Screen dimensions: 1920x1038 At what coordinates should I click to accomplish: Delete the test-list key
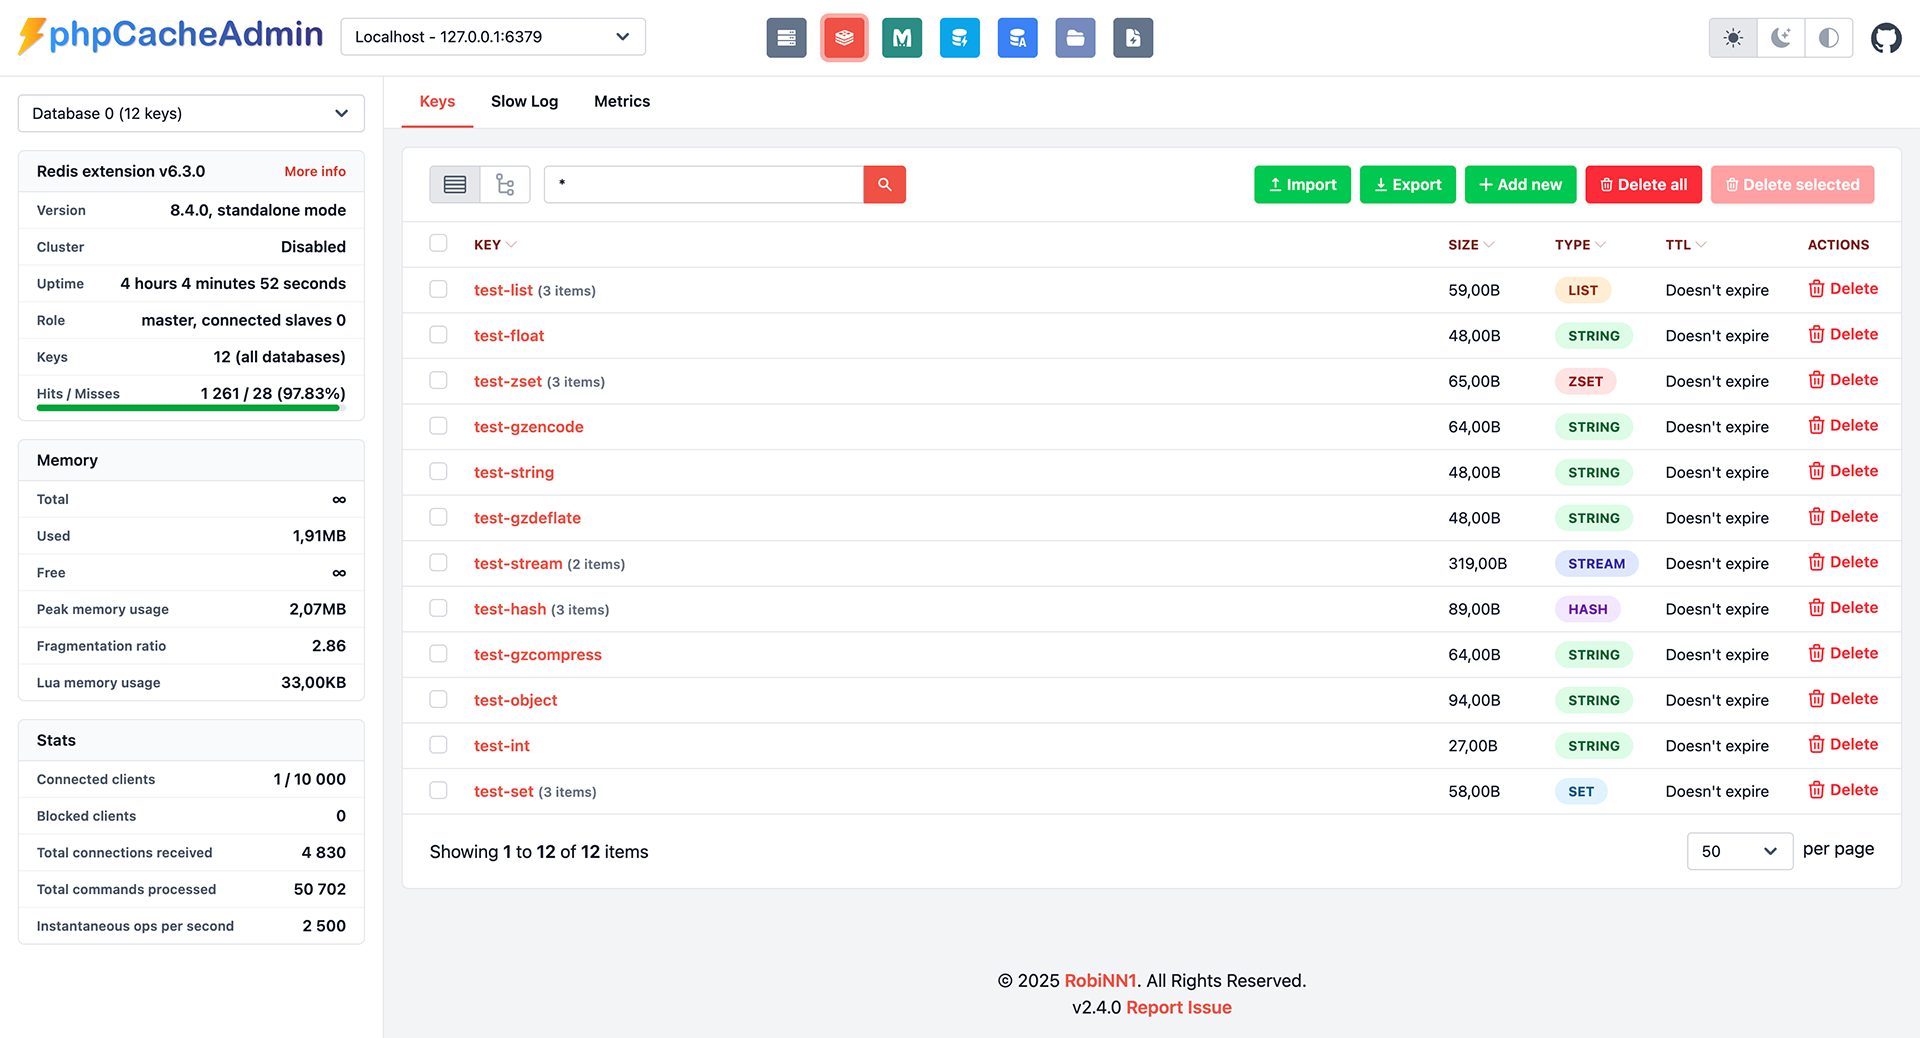tap(1843, 289)
